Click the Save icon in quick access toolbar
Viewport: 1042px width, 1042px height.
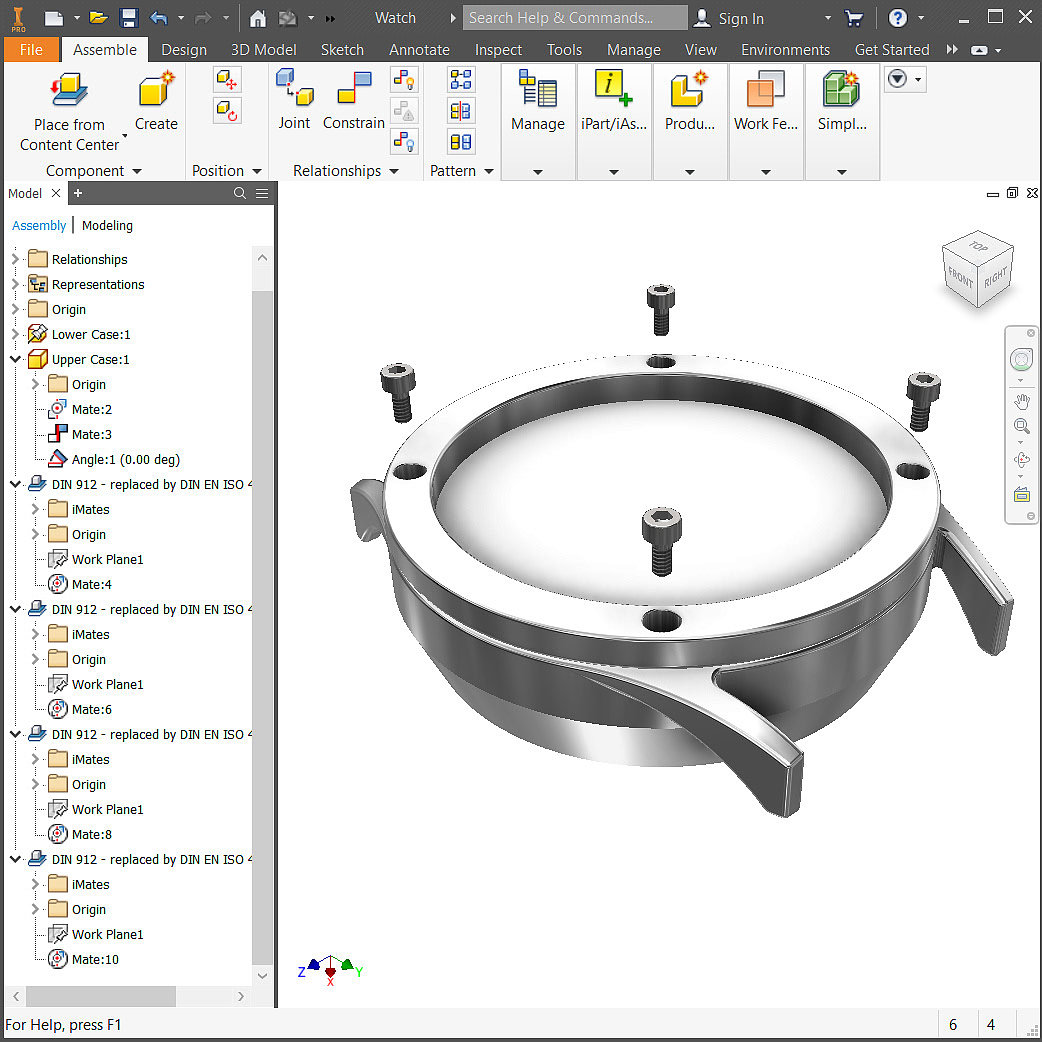click(129, 18)
